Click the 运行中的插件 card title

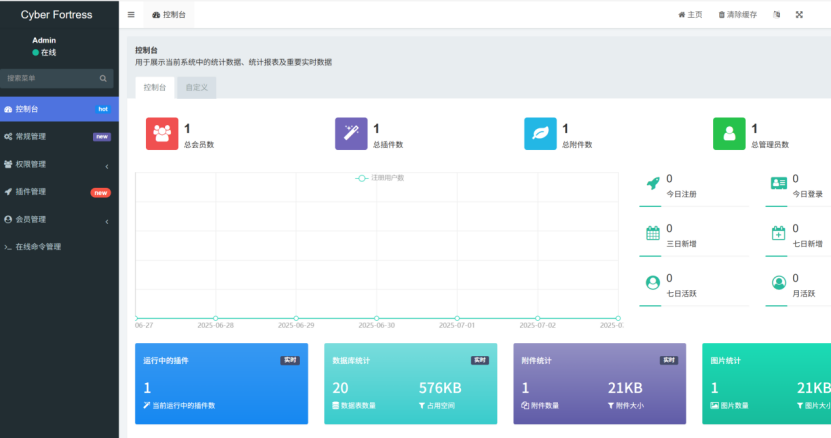tap(166, 361)
